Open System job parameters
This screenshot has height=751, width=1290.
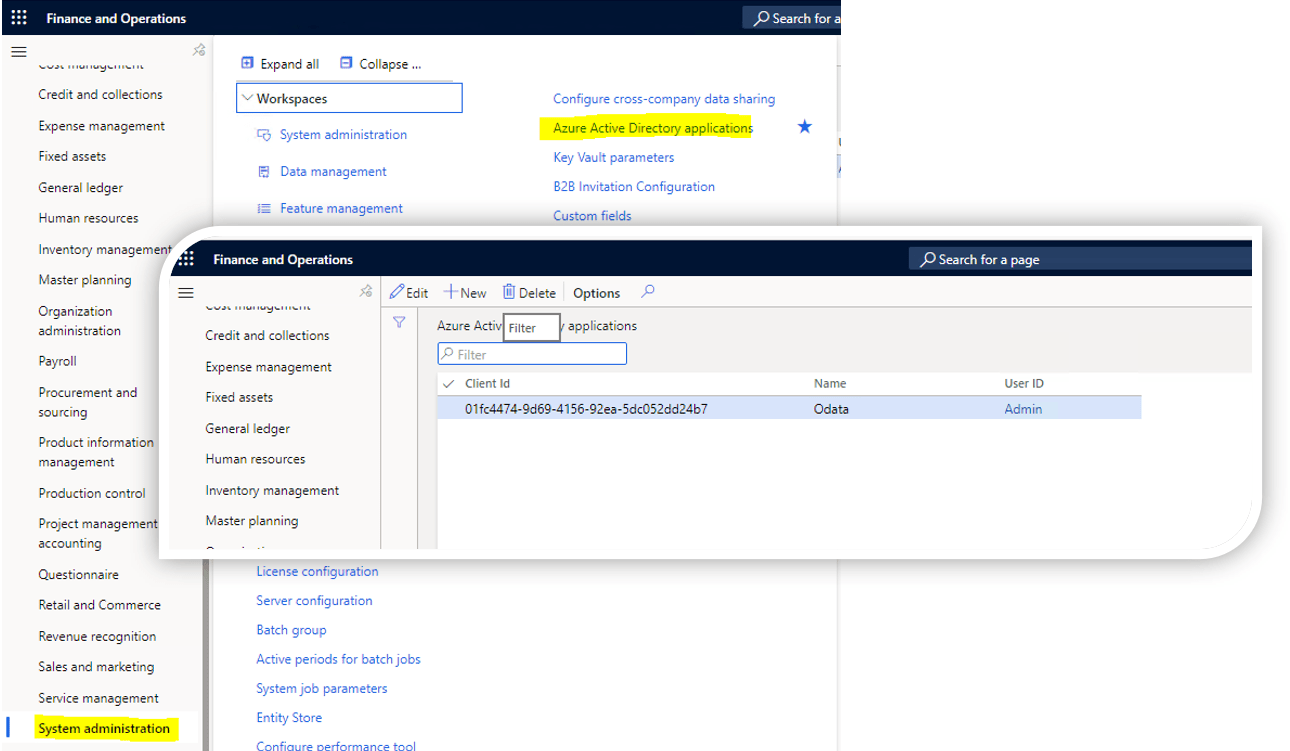tap(322, 688)
